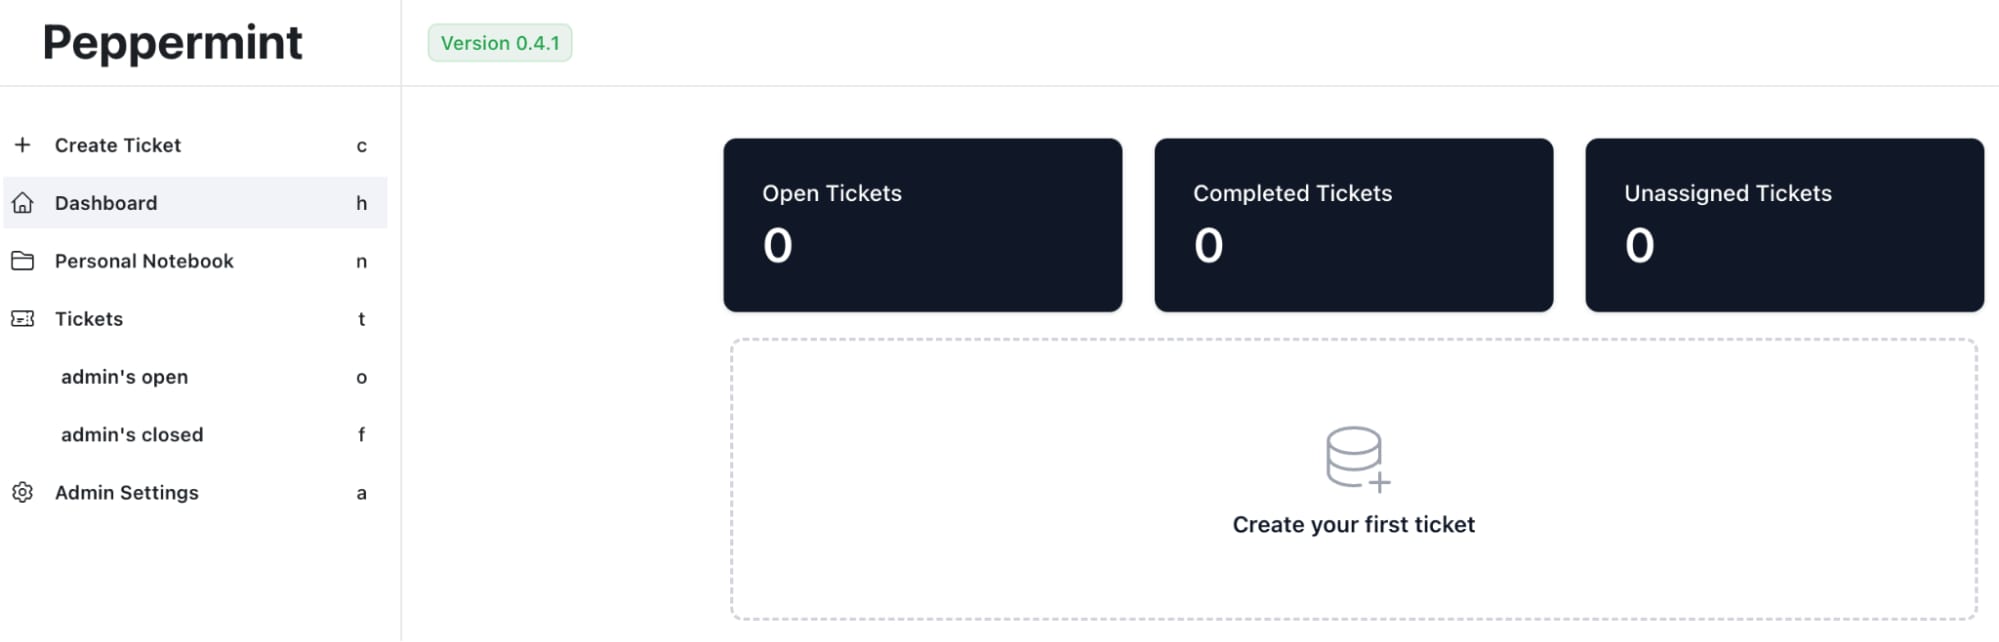The height and width of the screenshot is (642, 1999).
Task: Click the ticket stub icon beside Tickets
Action: click(x=22, y=319)
